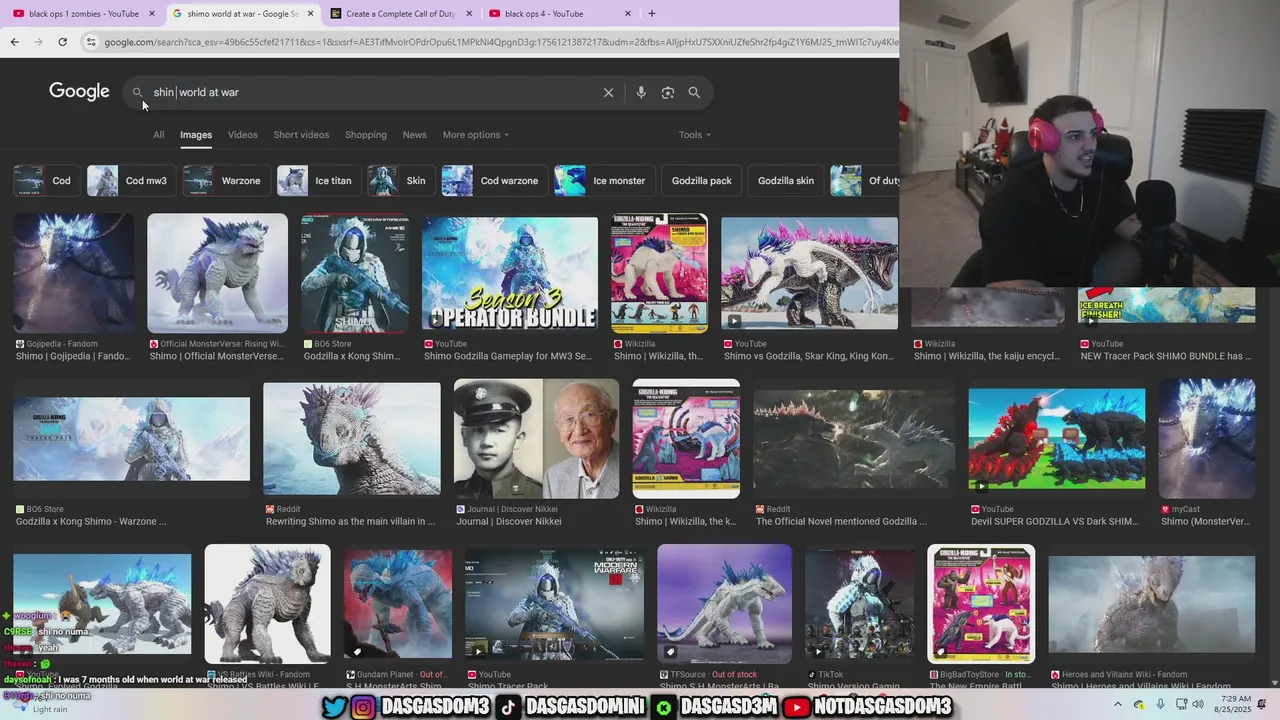The image size is (1280, 720).
Task: Show hidden tray icons chevron
Action: pos(1117,704)
